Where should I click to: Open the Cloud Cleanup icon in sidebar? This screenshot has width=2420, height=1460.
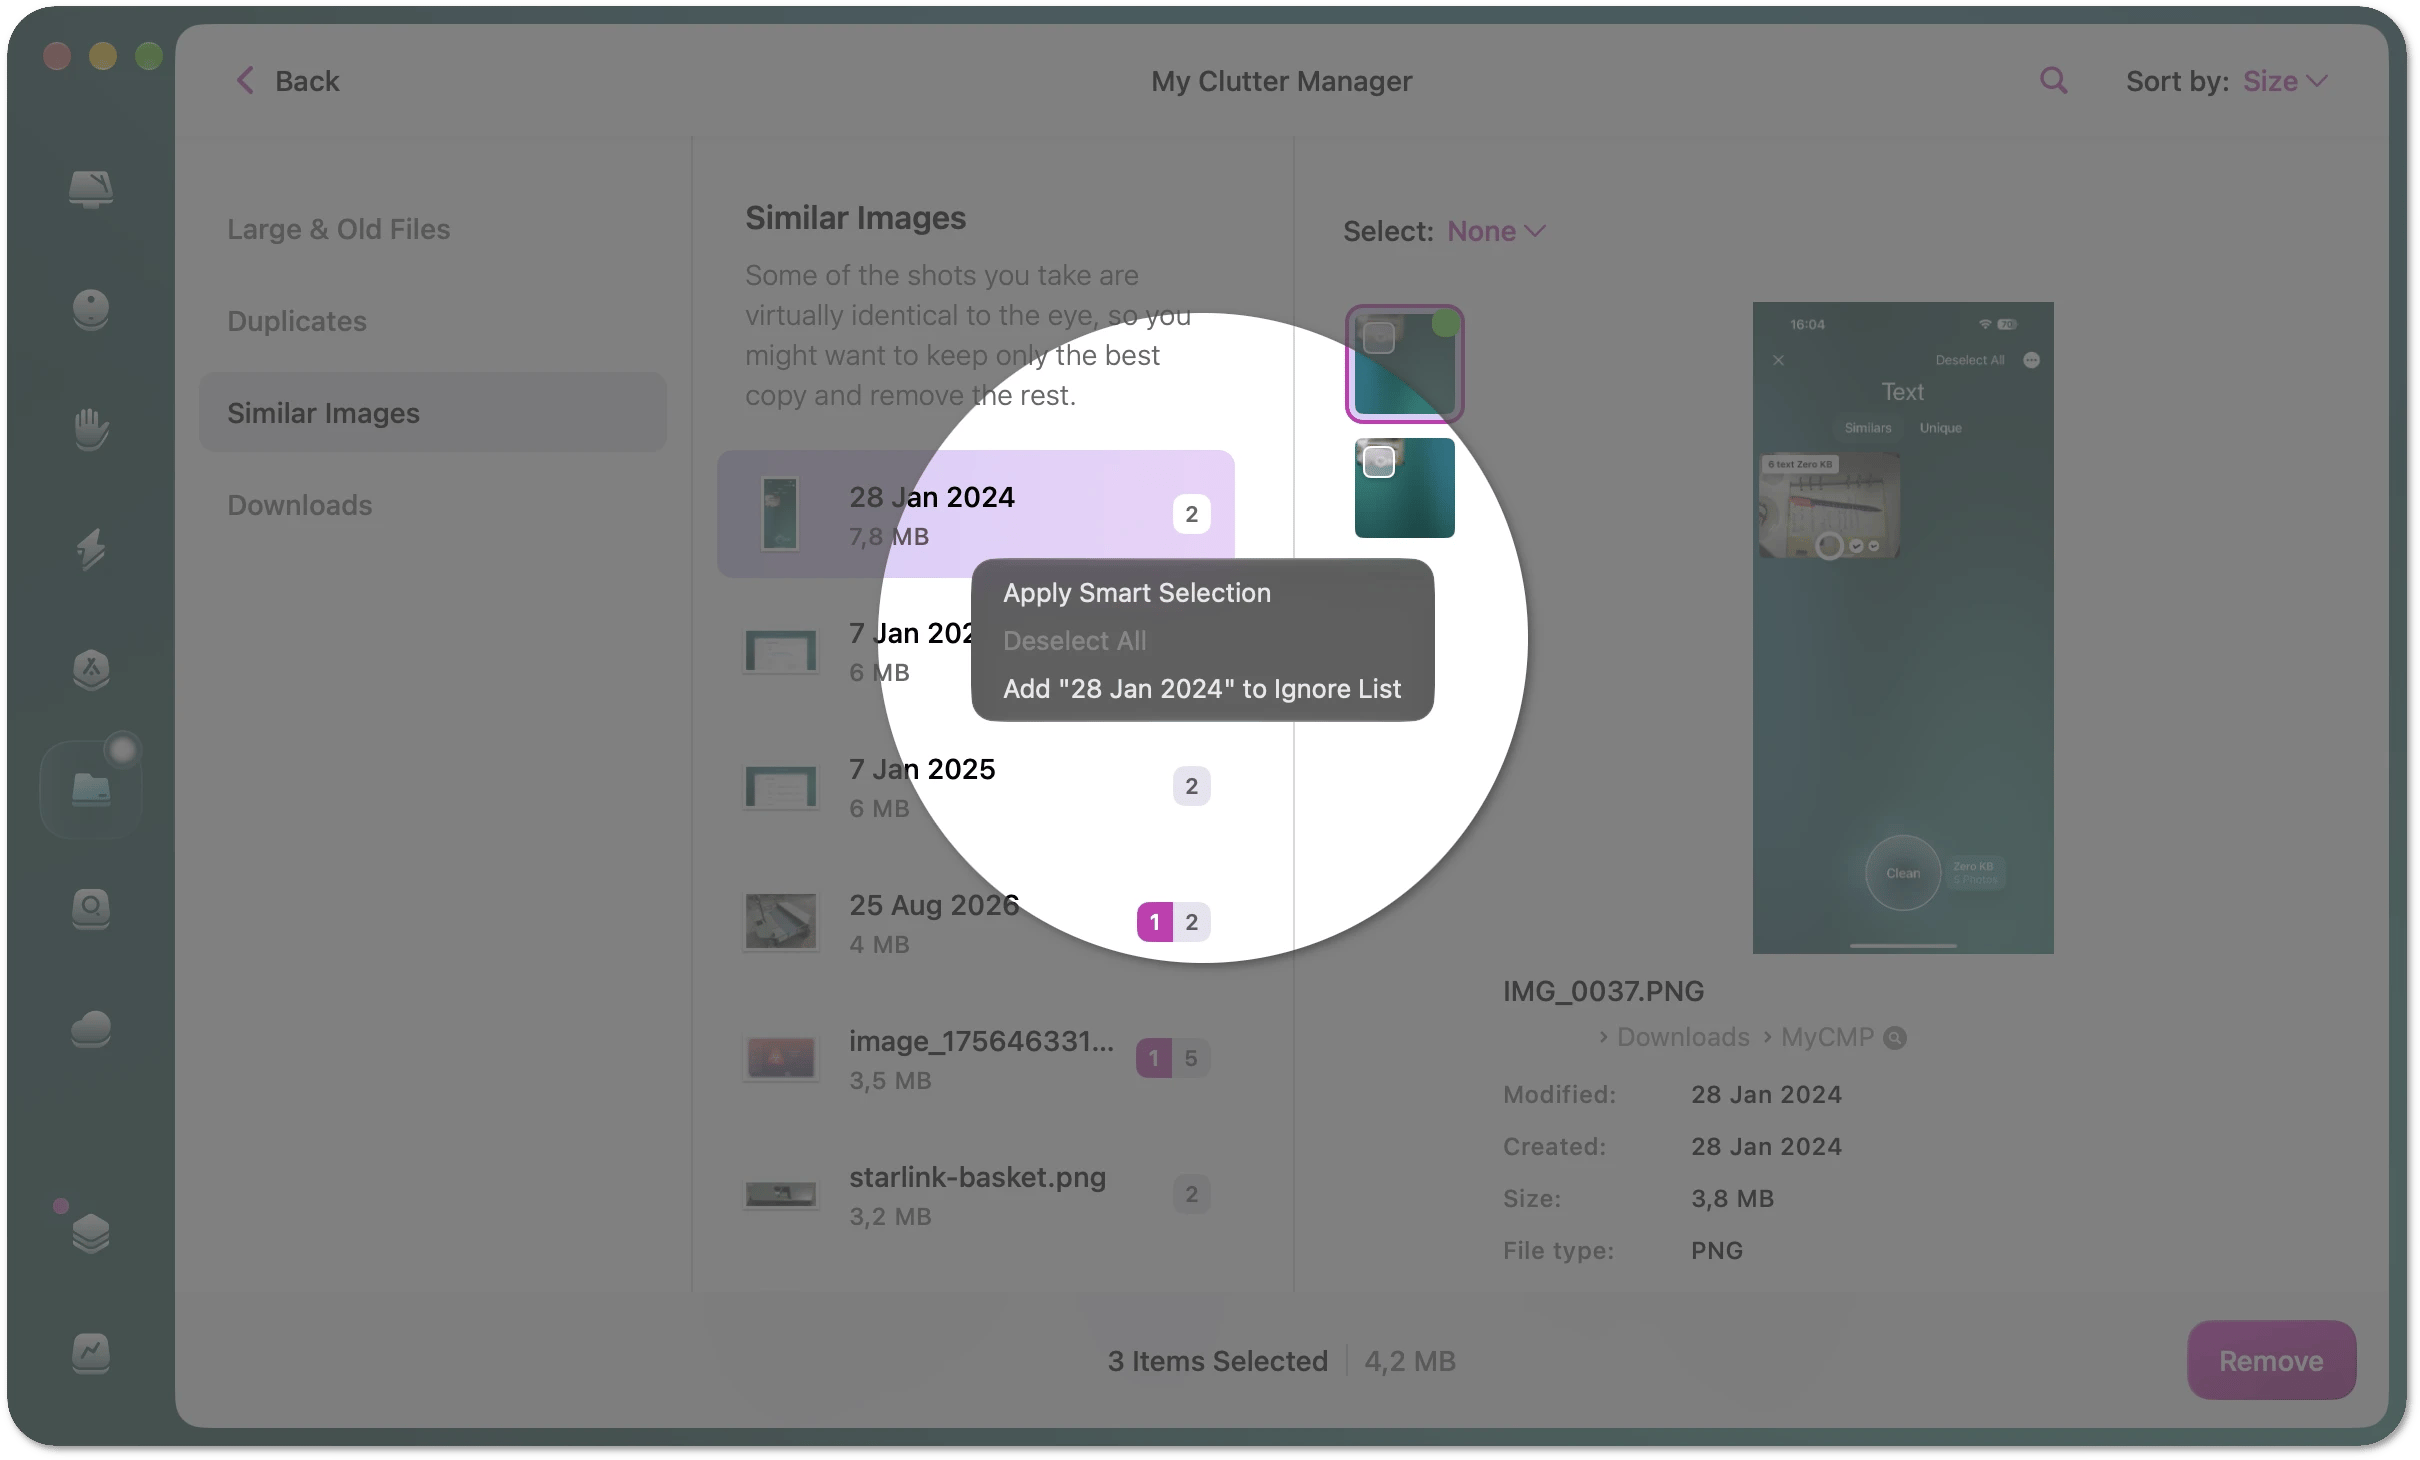click(91, 1029)
